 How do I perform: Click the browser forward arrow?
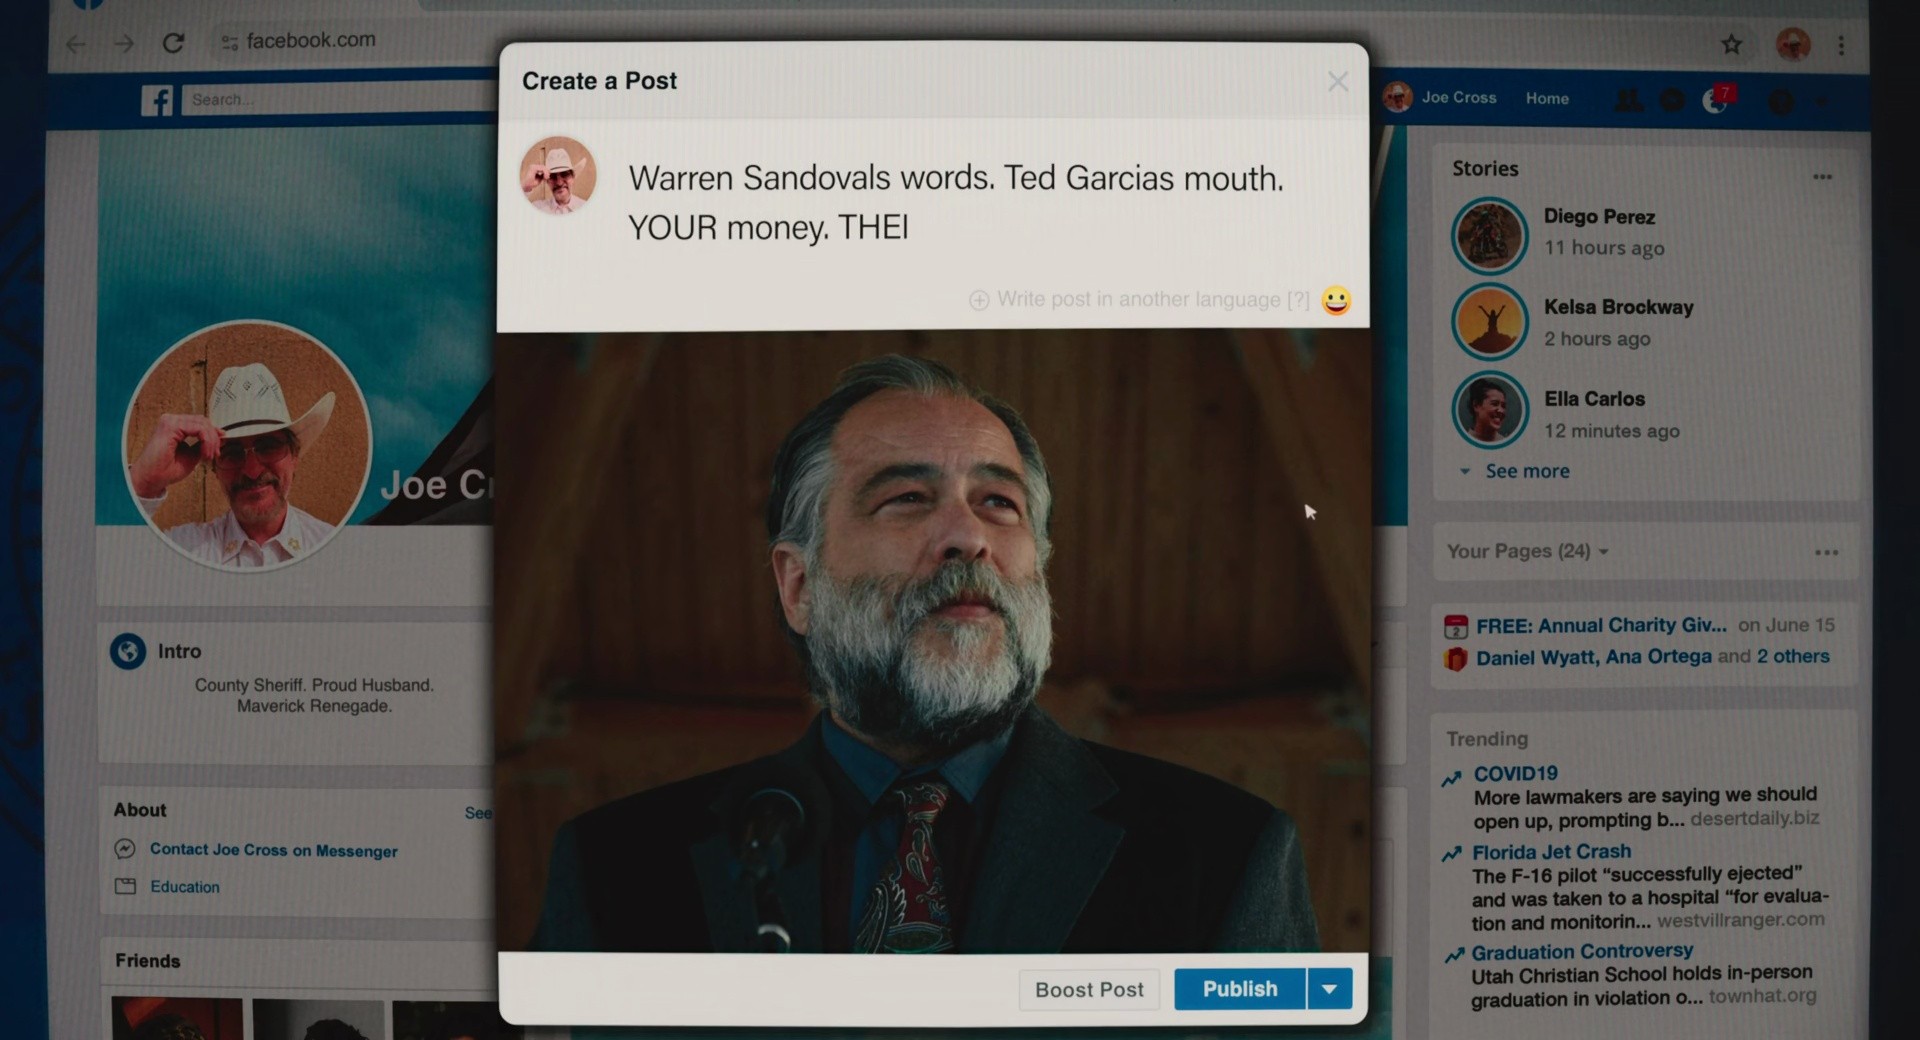pos(124,44)
